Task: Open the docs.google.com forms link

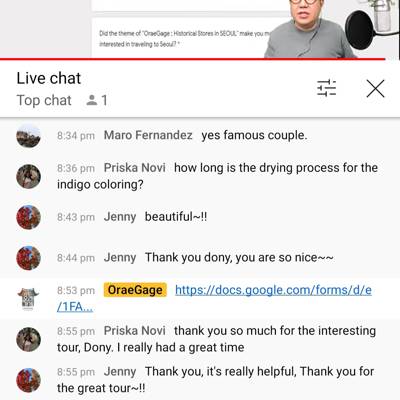Action: point(273,290)
